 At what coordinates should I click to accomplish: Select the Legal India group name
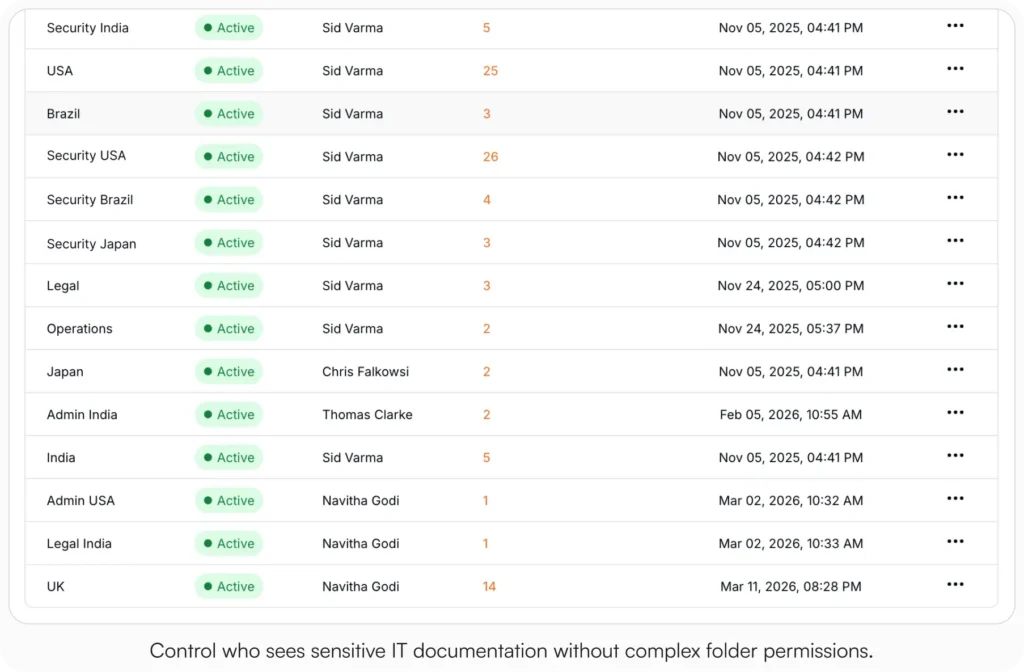pyautogui.click(x=79, y=544)
